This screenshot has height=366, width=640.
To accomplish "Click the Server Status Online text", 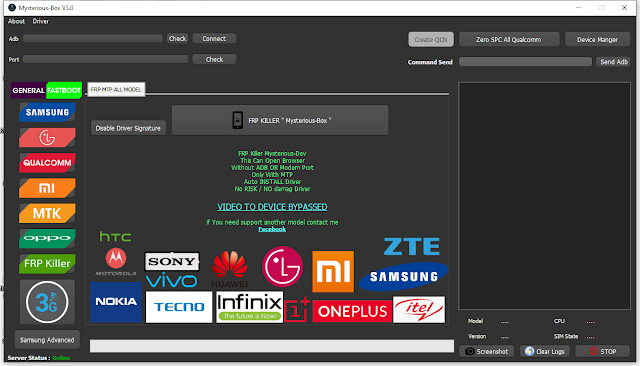I will tap(39, 358).
